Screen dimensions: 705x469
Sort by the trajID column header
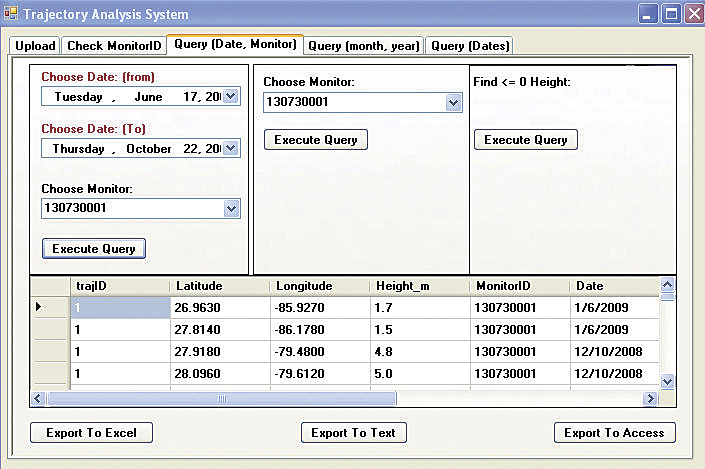point(120,286)
